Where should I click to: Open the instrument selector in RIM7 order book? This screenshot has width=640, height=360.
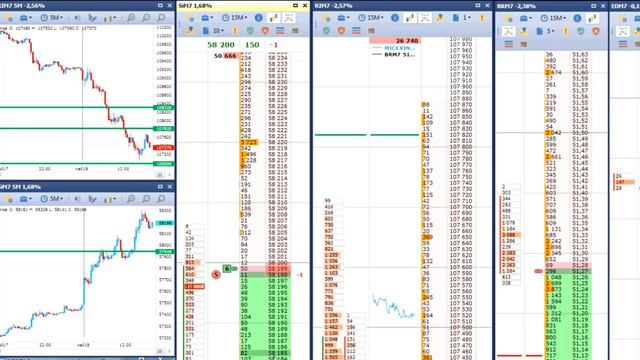point(326,18)
